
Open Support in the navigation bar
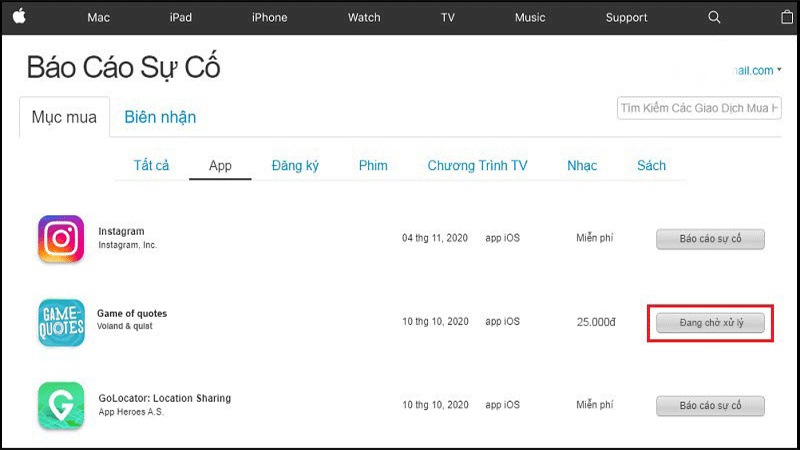626,17
